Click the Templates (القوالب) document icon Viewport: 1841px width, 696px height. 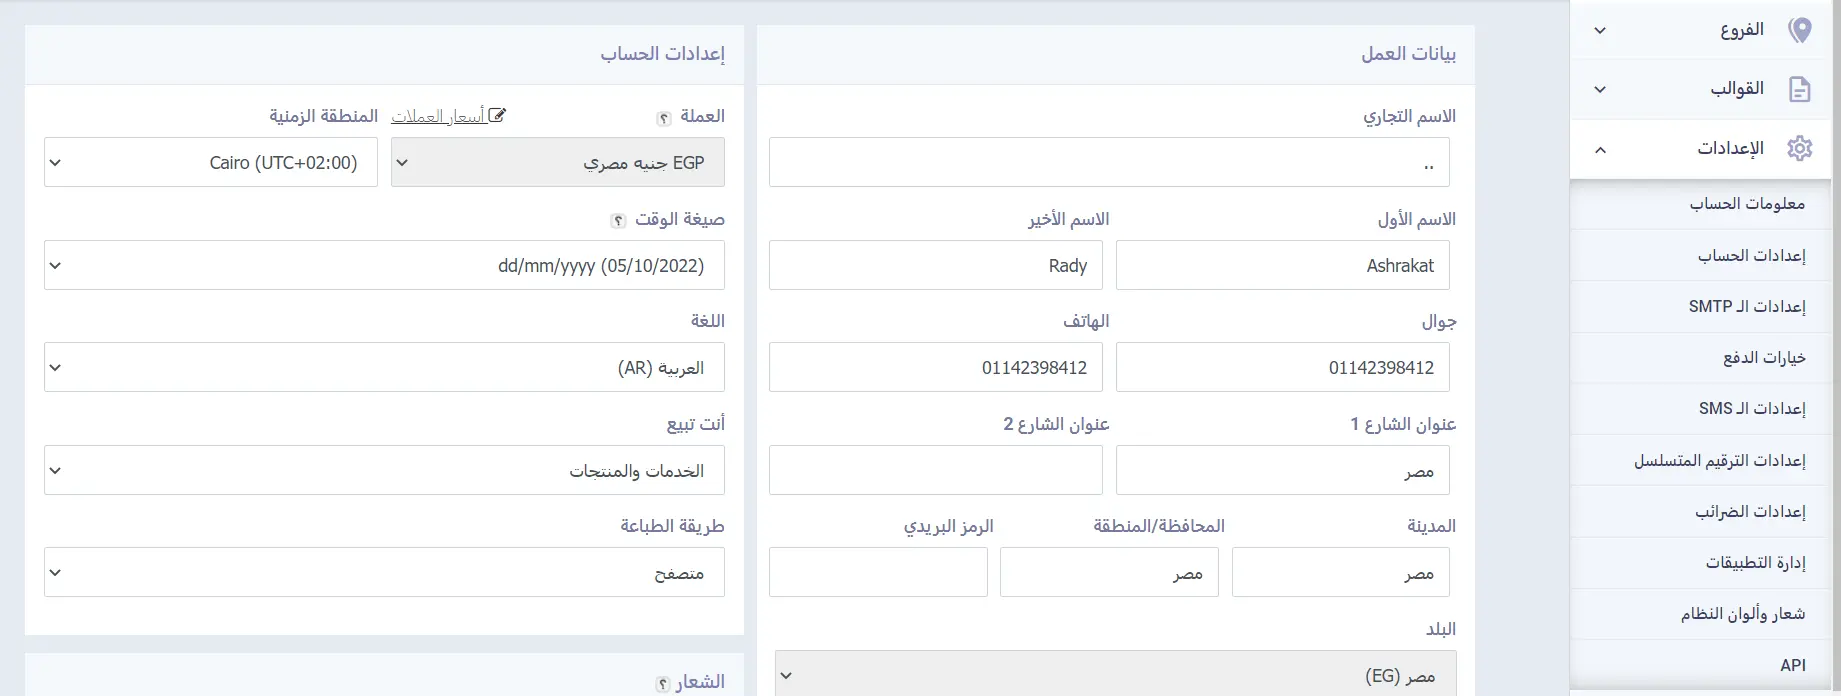coord(1799,89)
